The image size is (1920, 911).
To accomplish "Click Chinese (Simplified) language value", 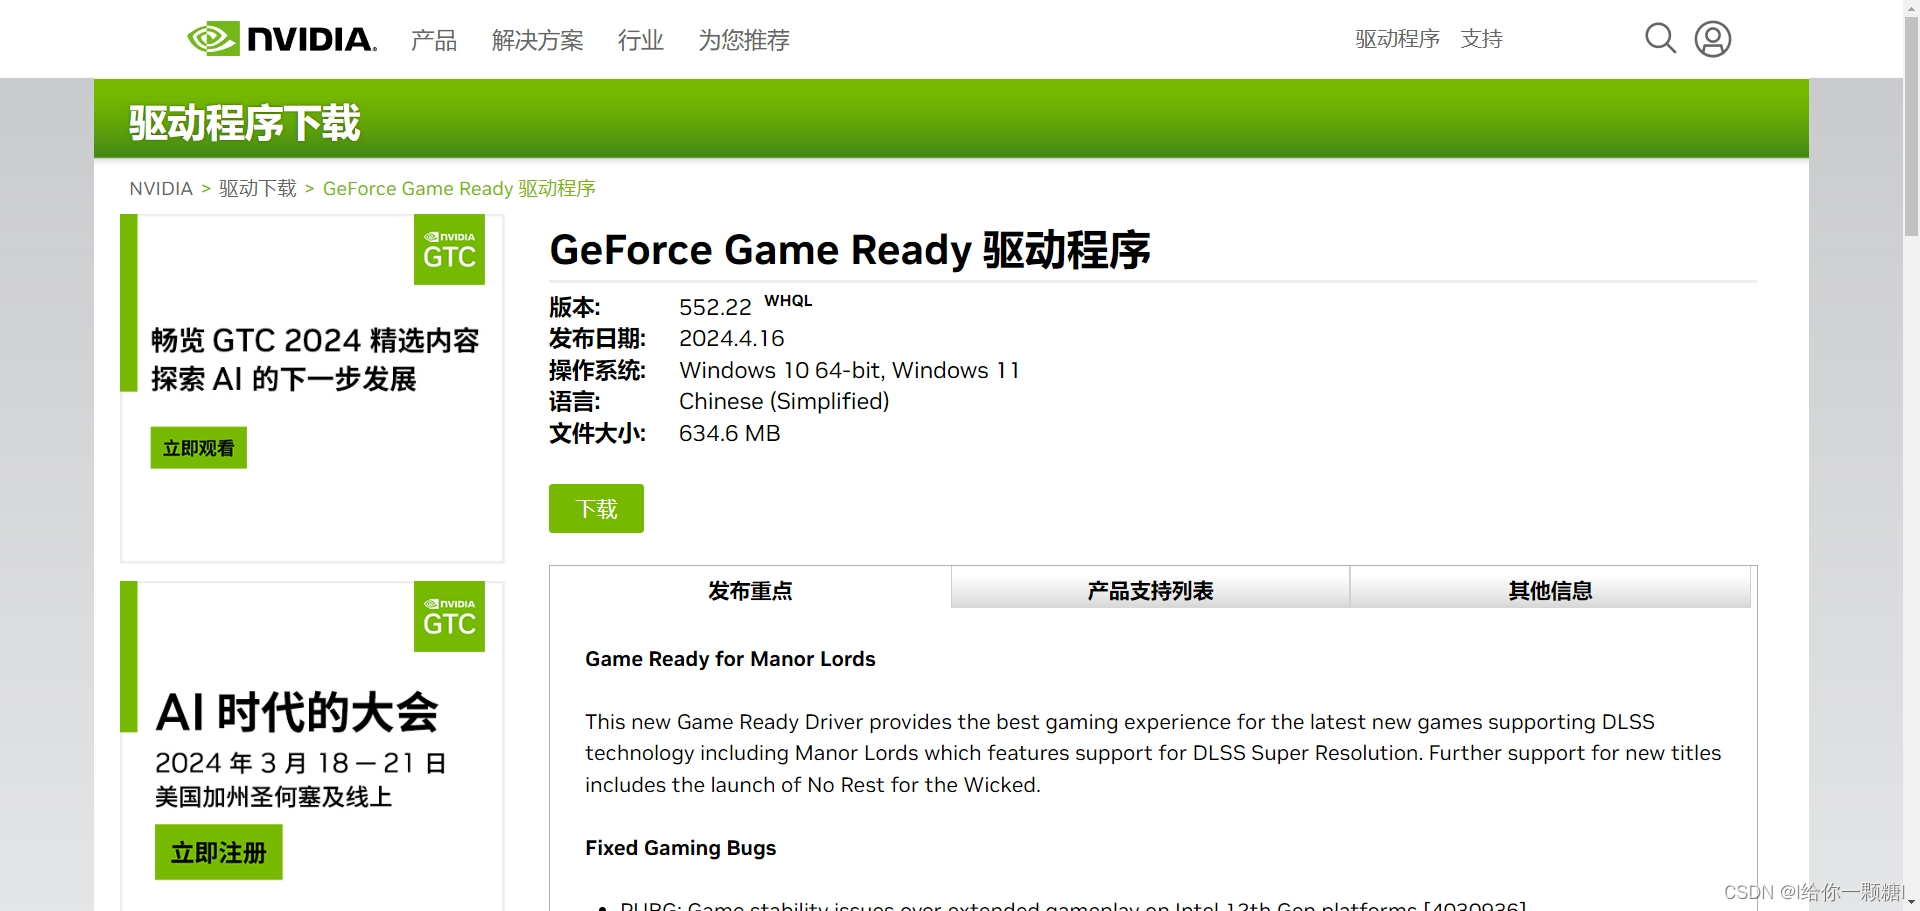I will (x=784, y=401).
